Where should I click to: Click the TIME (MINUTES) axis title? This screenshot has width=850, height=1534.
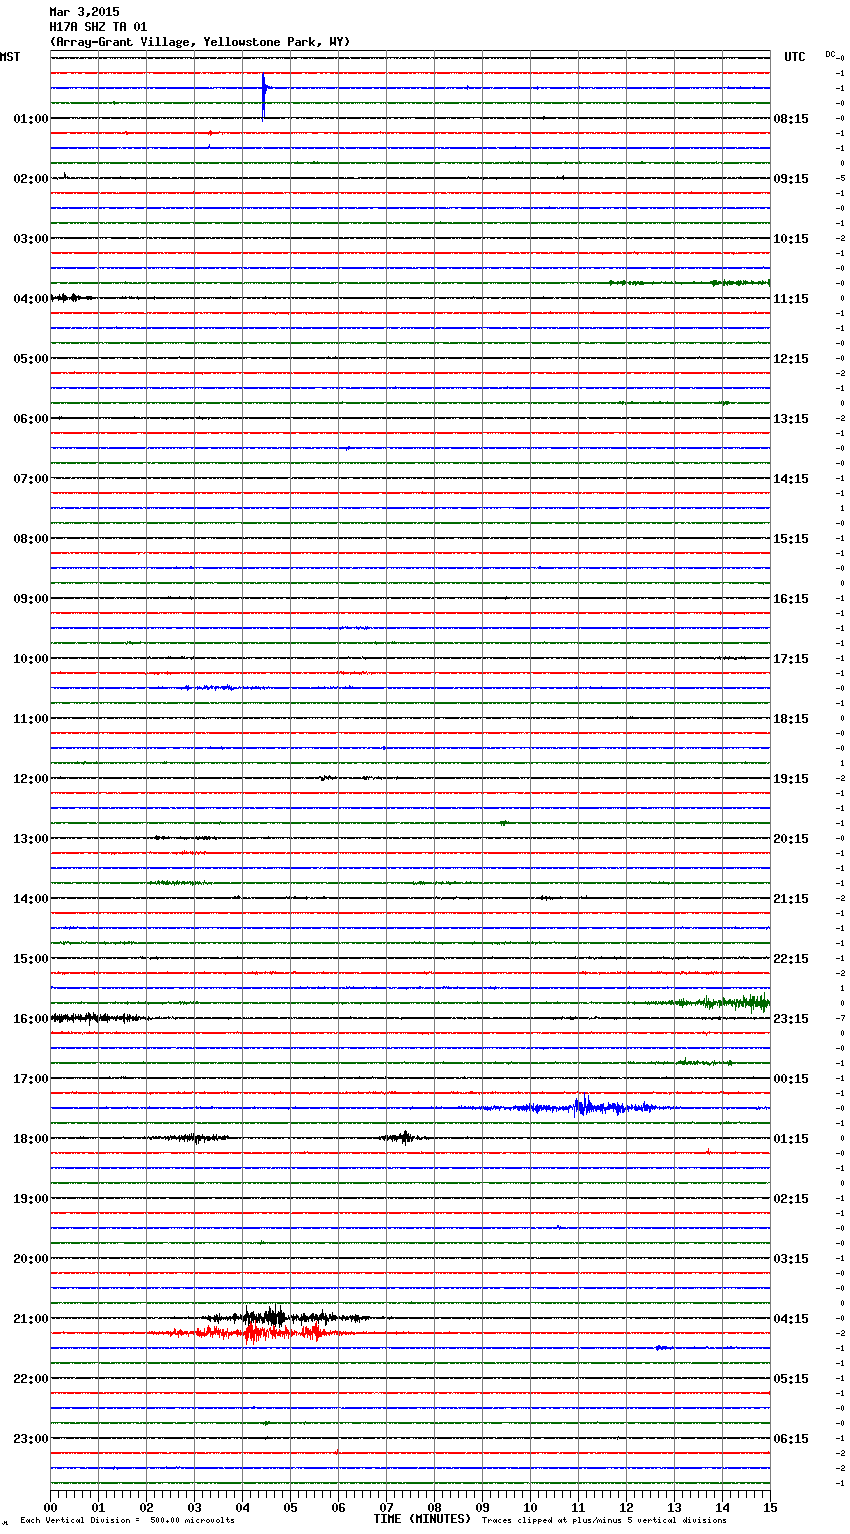[x=423, y=1519]
